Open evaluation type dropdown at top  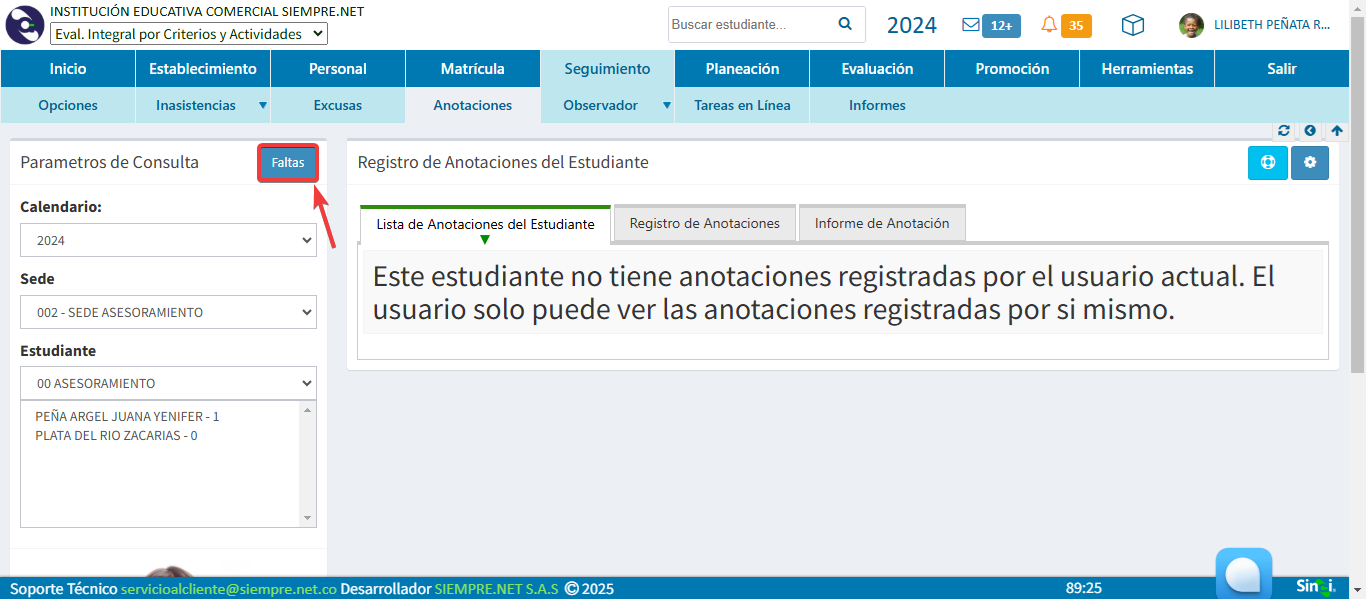tap(189, 34)
